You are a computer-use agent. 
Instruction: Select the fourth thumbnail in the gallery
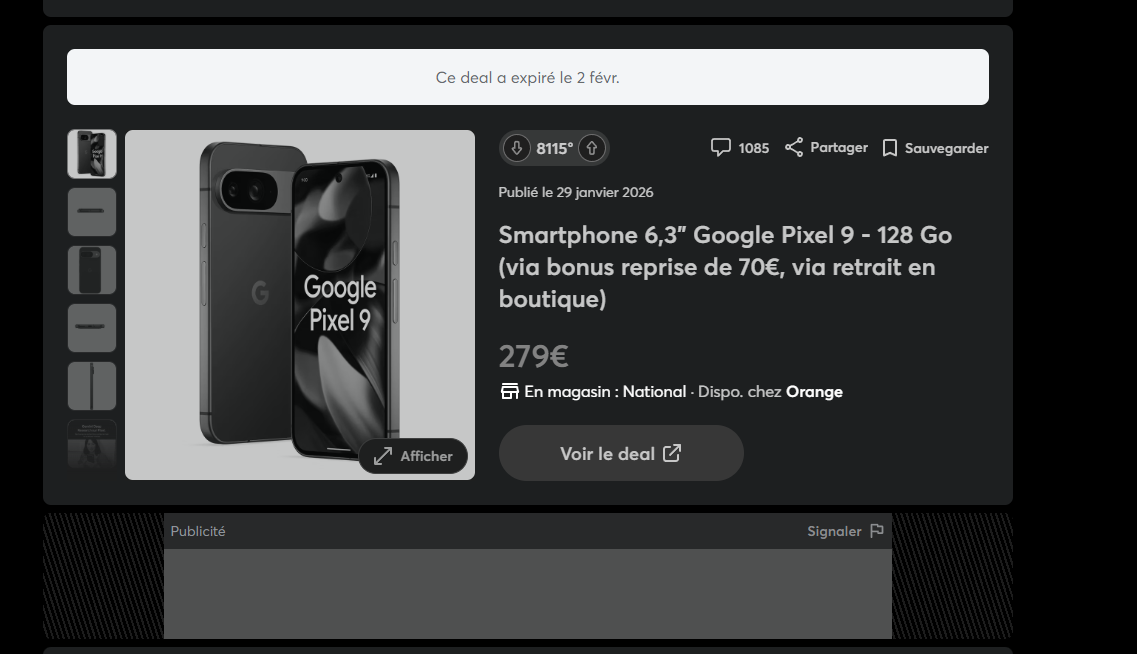(x=92, y=328)
